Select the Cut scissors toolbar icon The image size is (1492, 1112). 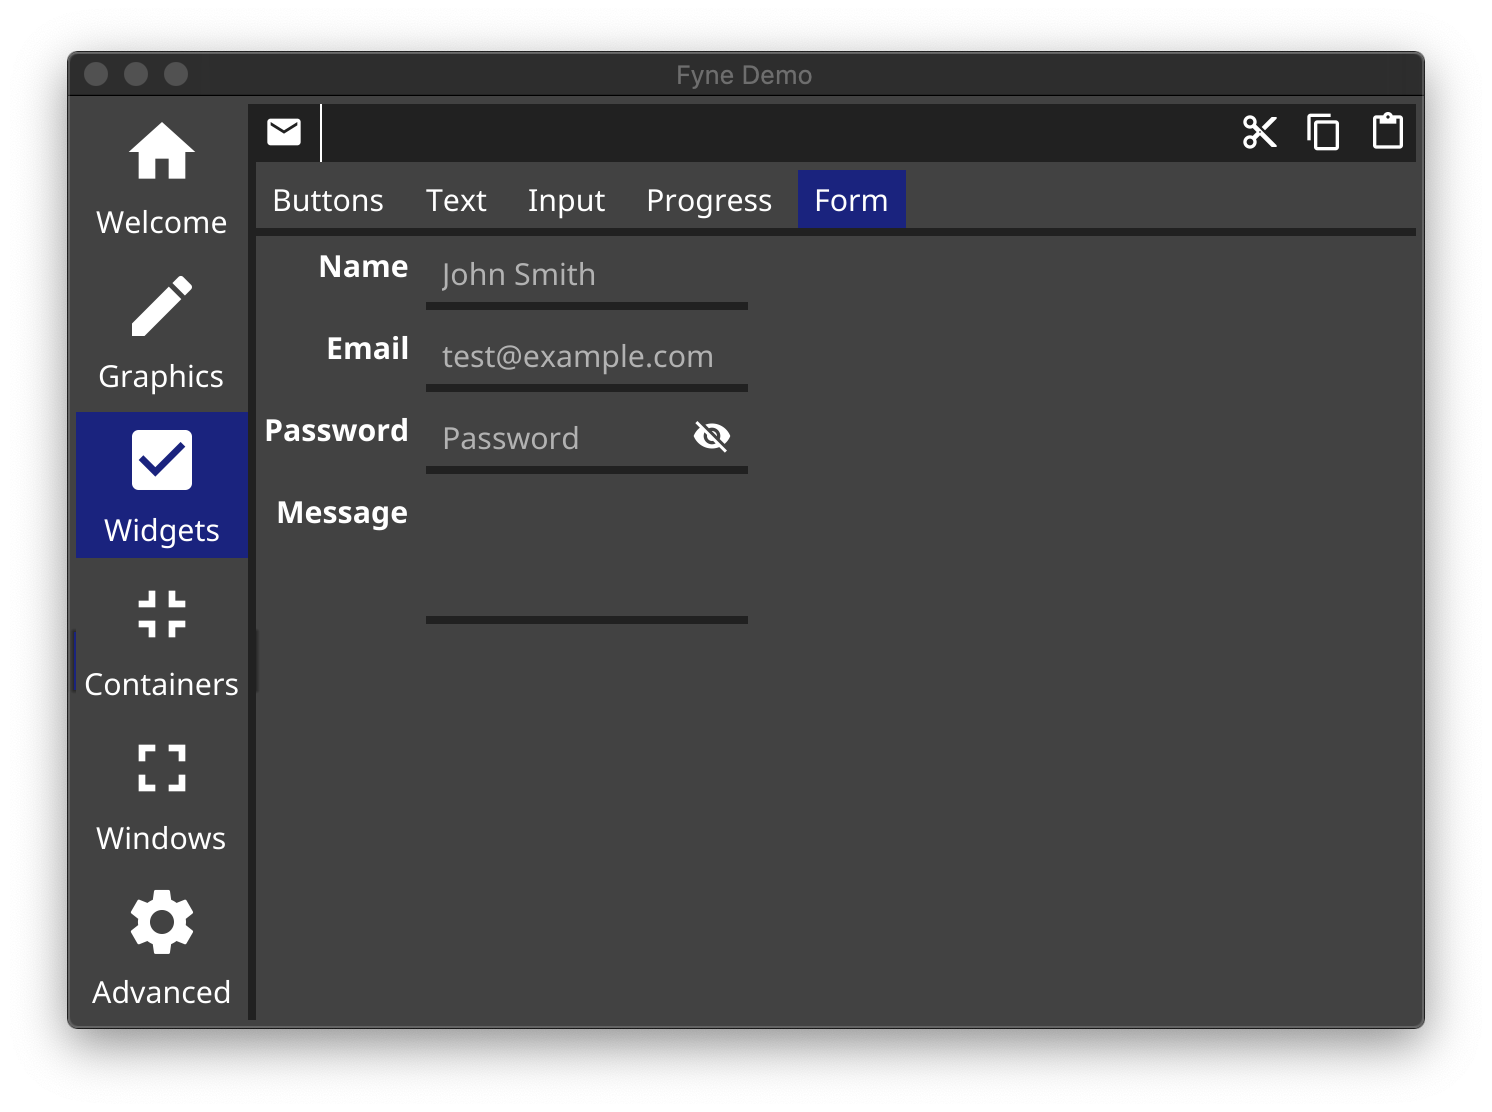1260,131
